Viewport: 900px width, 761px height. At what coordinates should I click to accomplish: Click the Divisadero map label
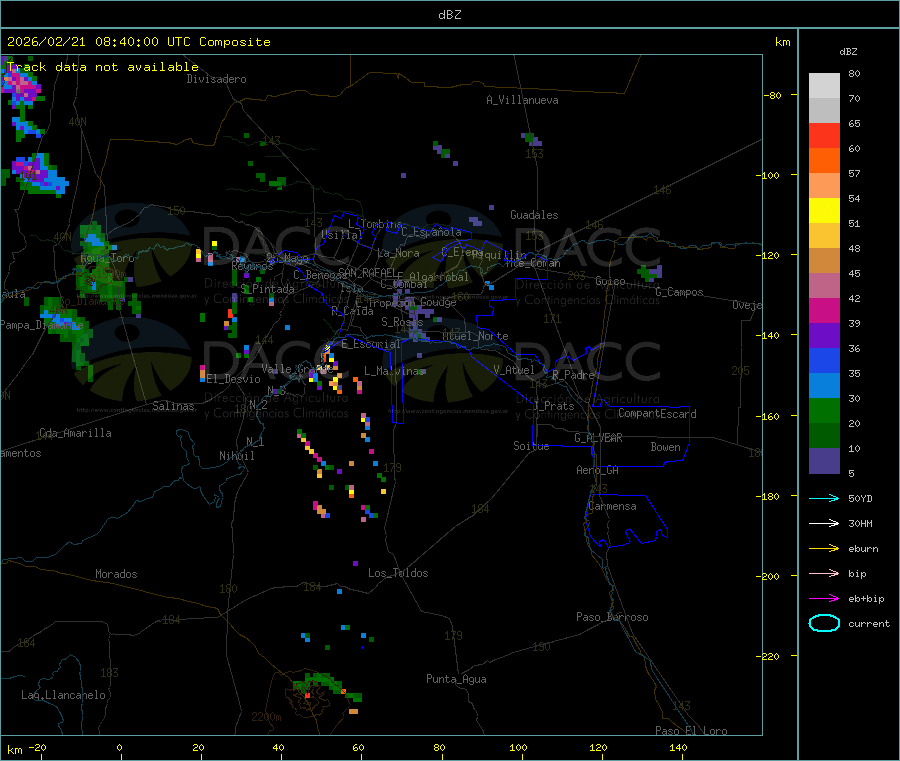point(216,79)
